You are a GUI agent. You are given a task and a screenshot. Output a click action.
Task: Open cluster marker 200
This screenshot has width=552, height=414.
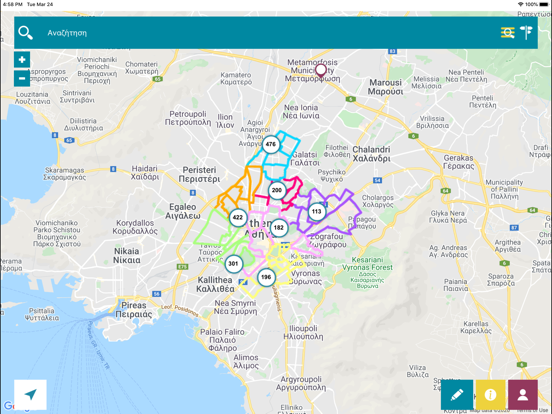click(x=277, y=190)
